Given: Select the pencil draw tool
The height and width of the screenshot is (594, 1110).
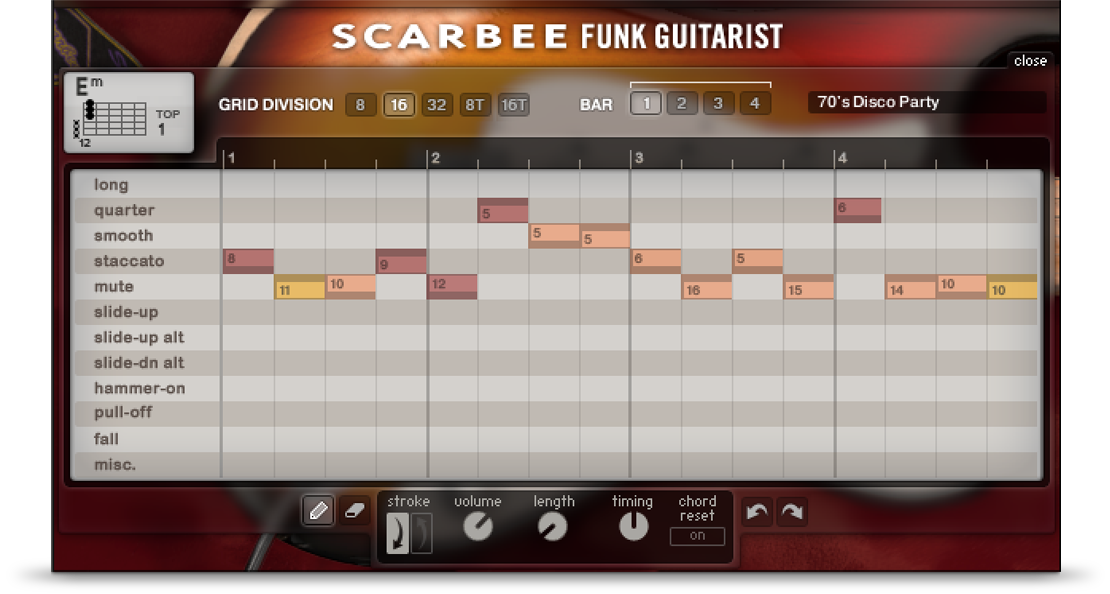Looking at the screenshot, I should tap(318, 511).
